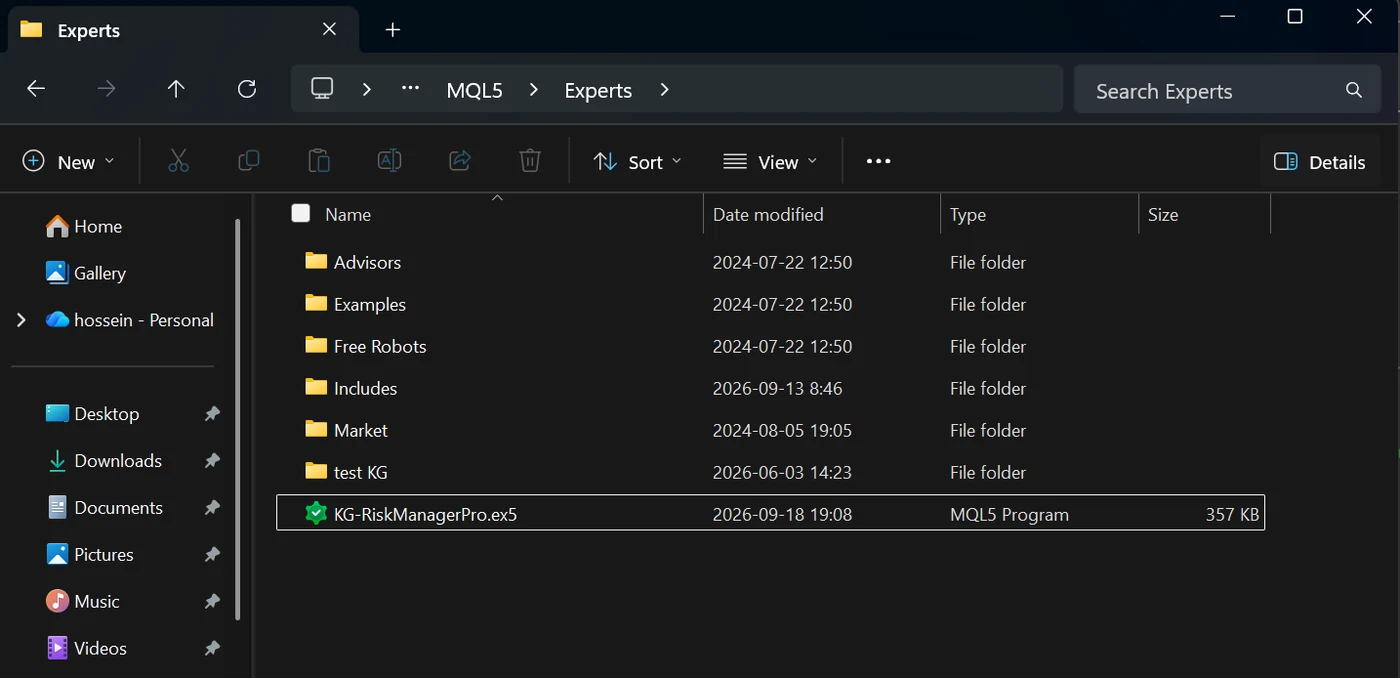
Task: Click Experts breadcrumb in the address bar
Action: (x=598, y=90)
